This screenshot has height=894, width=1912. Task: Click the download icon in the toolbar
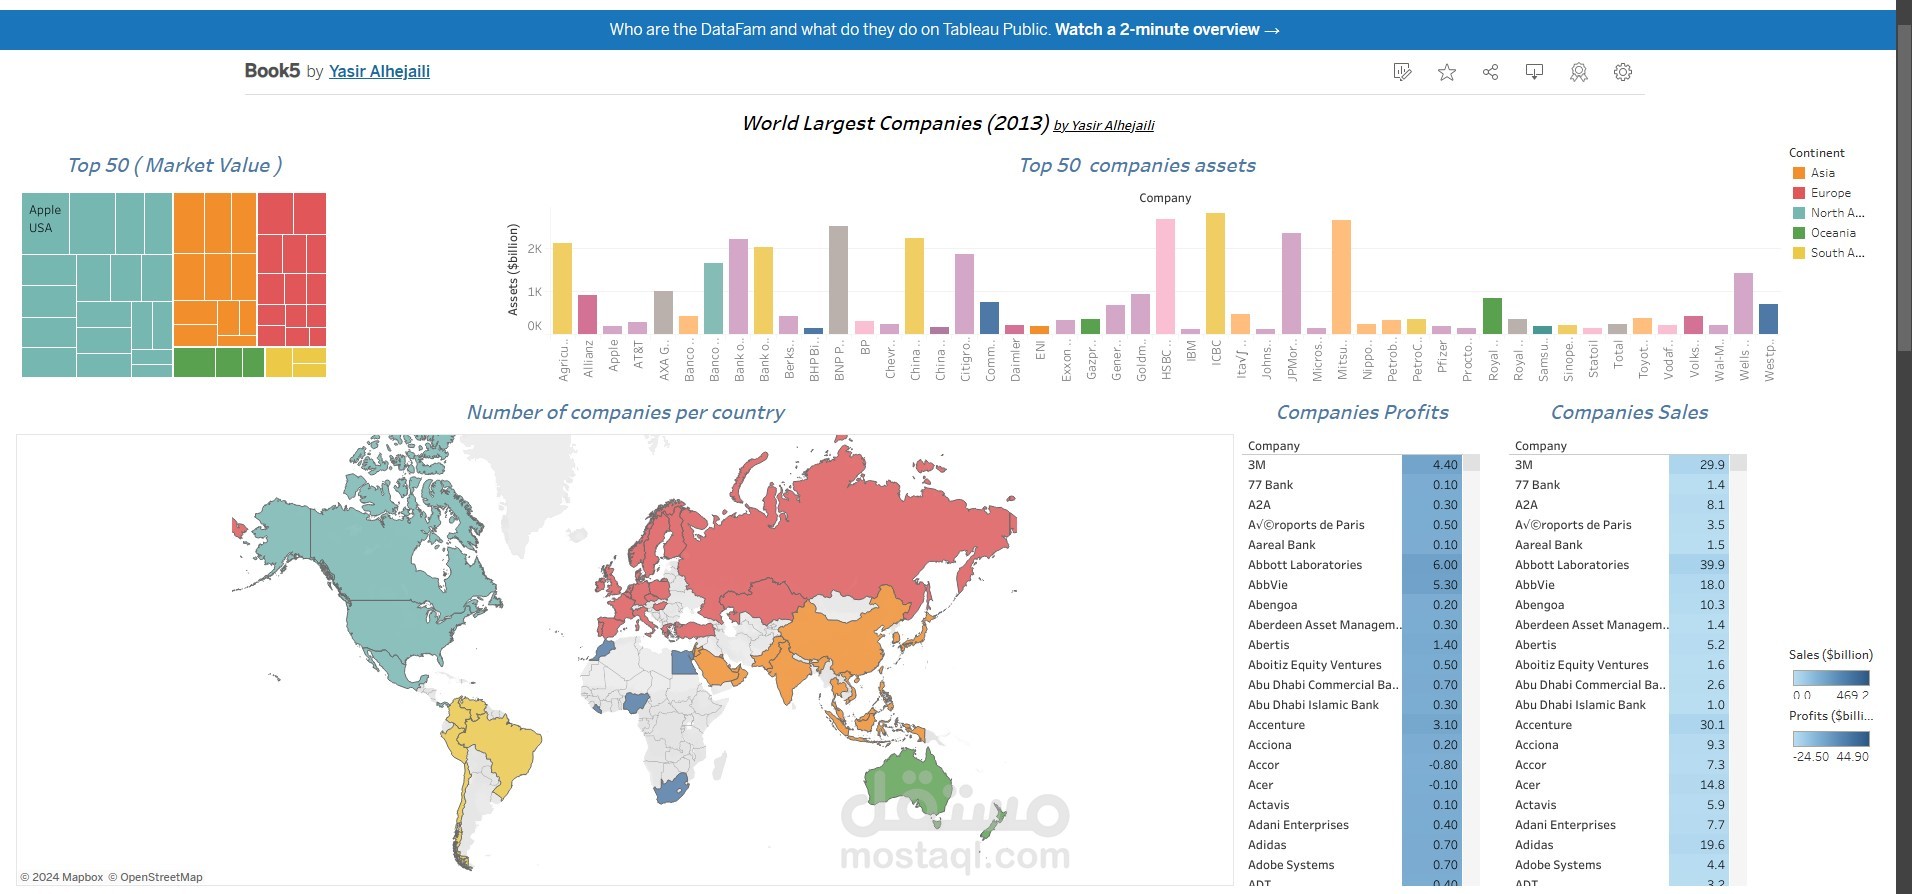(x=1534, y=72)
